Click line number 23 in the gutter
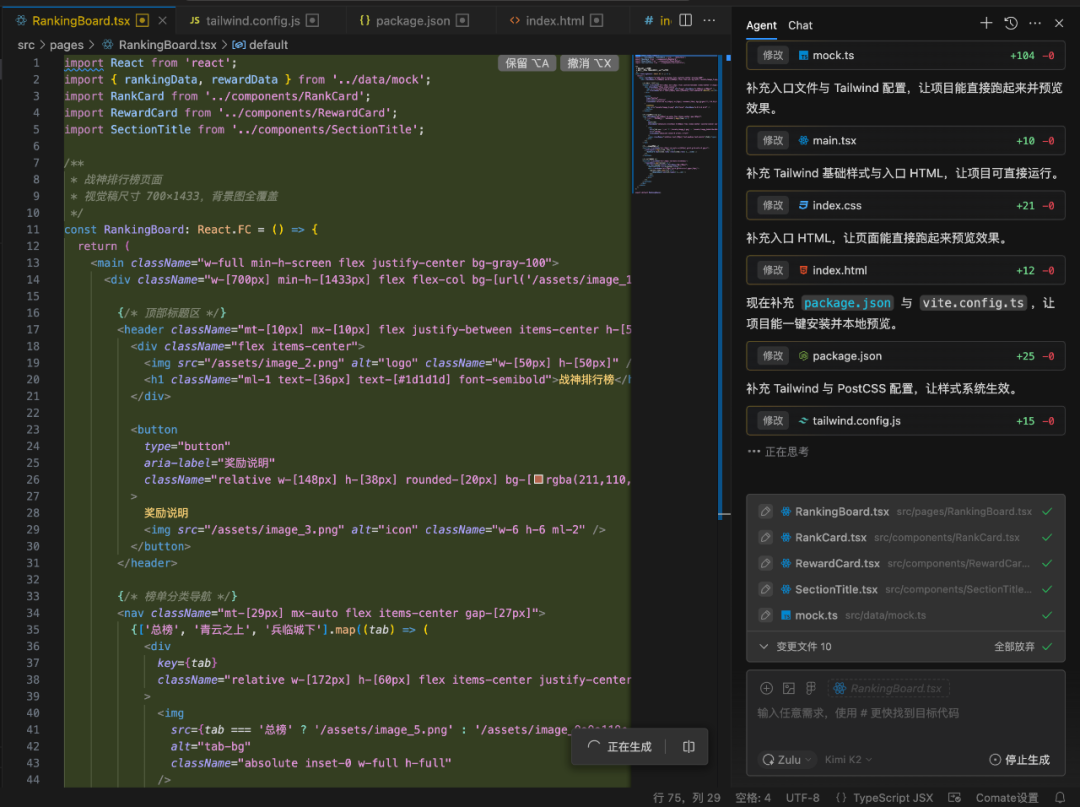The width and height of the screenshot is (1080, 807). [x=33, y=430]
